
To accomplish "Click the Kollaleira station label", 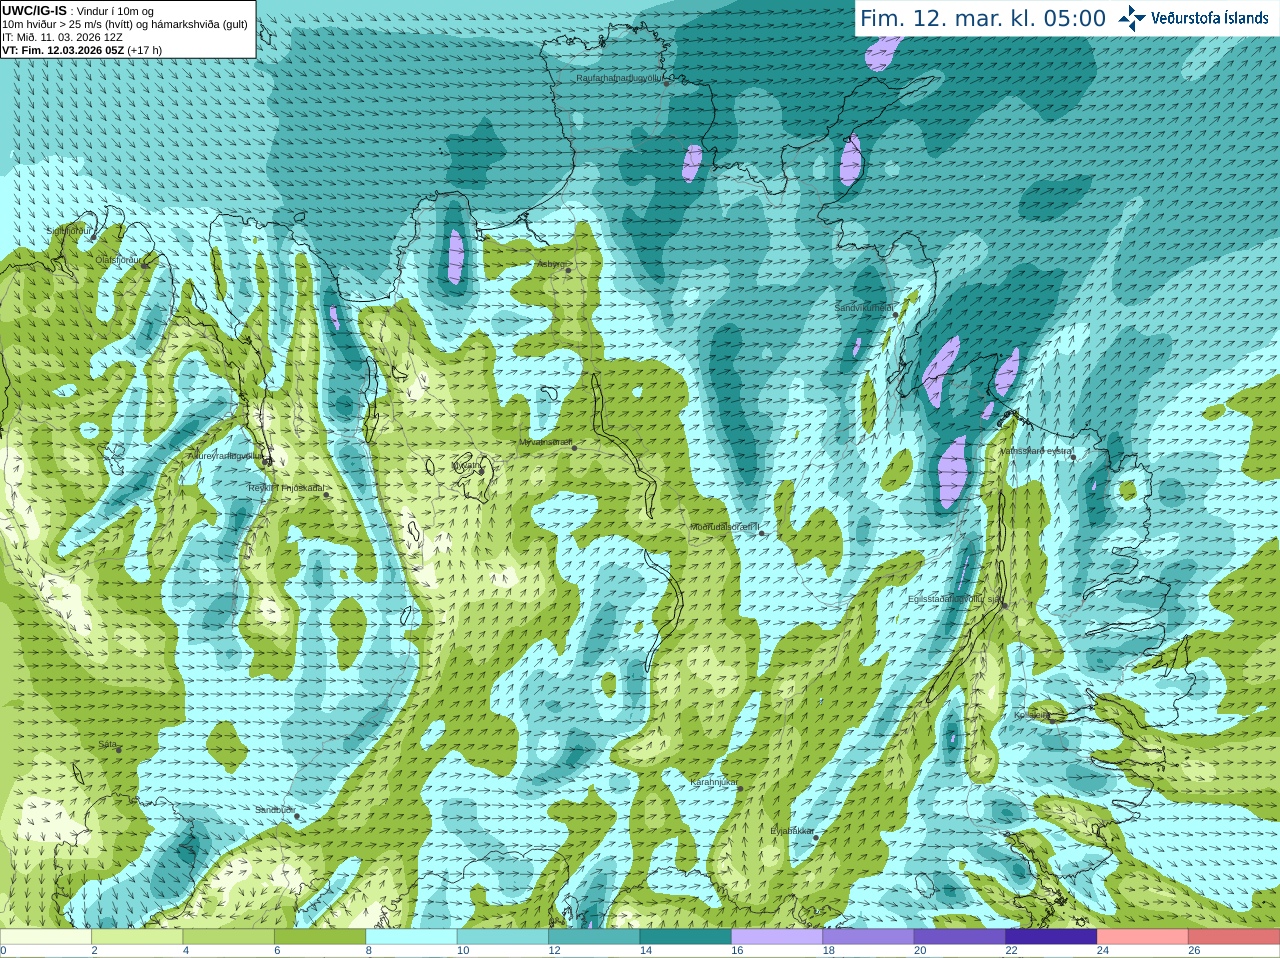I will tap(1032, 715).
